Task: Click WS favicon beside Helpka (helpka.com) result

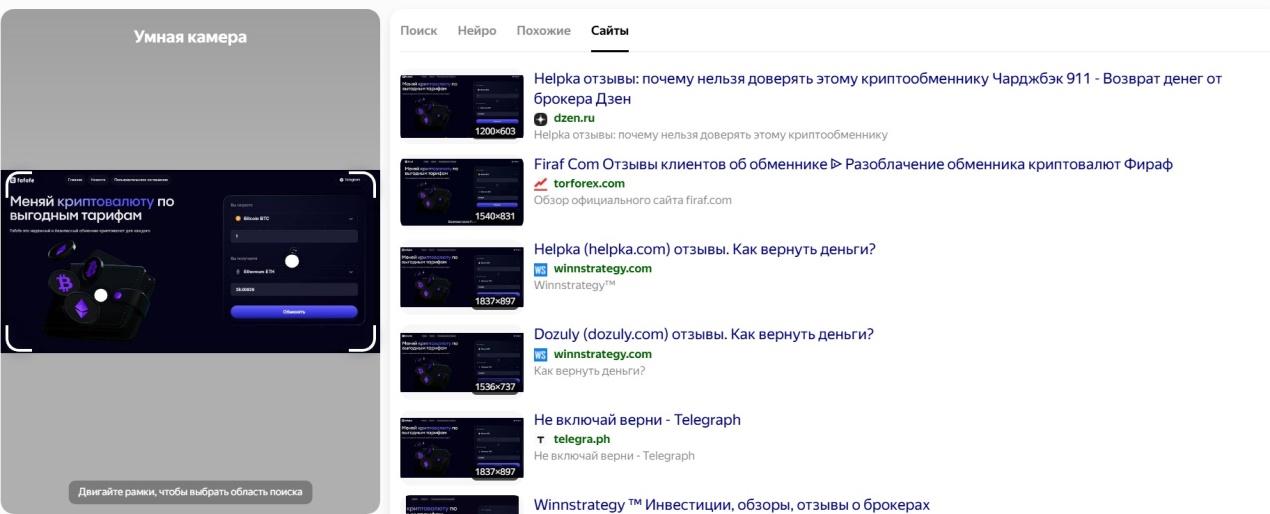Action: point(541,269)
